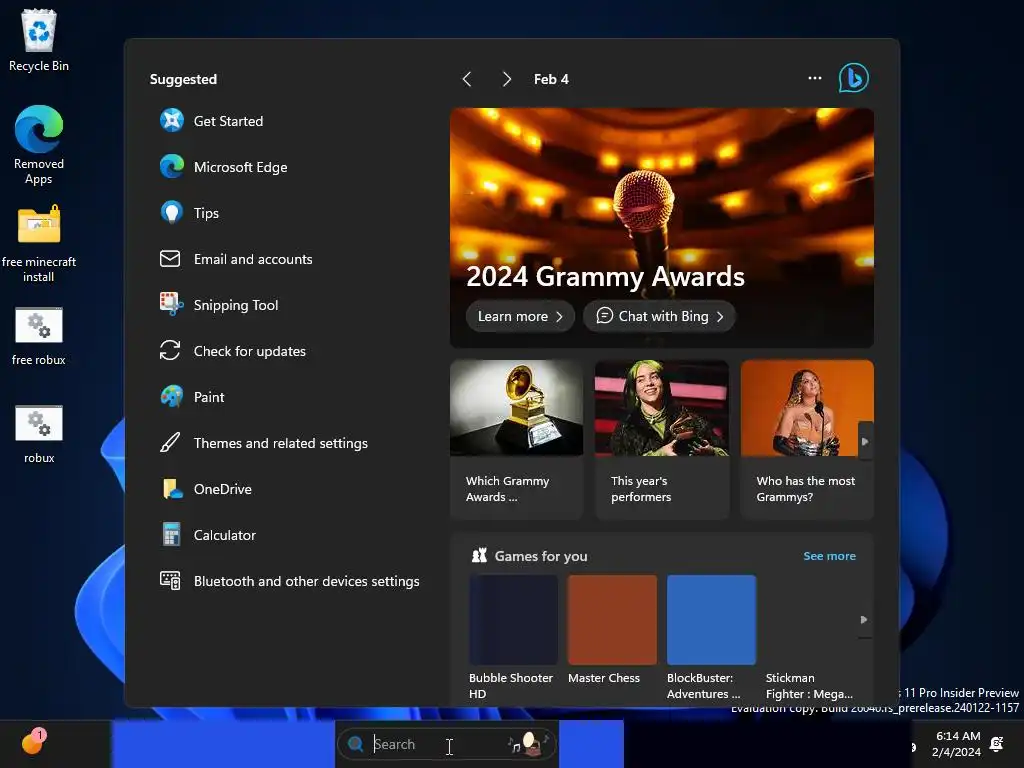Open Which Grammy Awards card

[x=516, y=440]
